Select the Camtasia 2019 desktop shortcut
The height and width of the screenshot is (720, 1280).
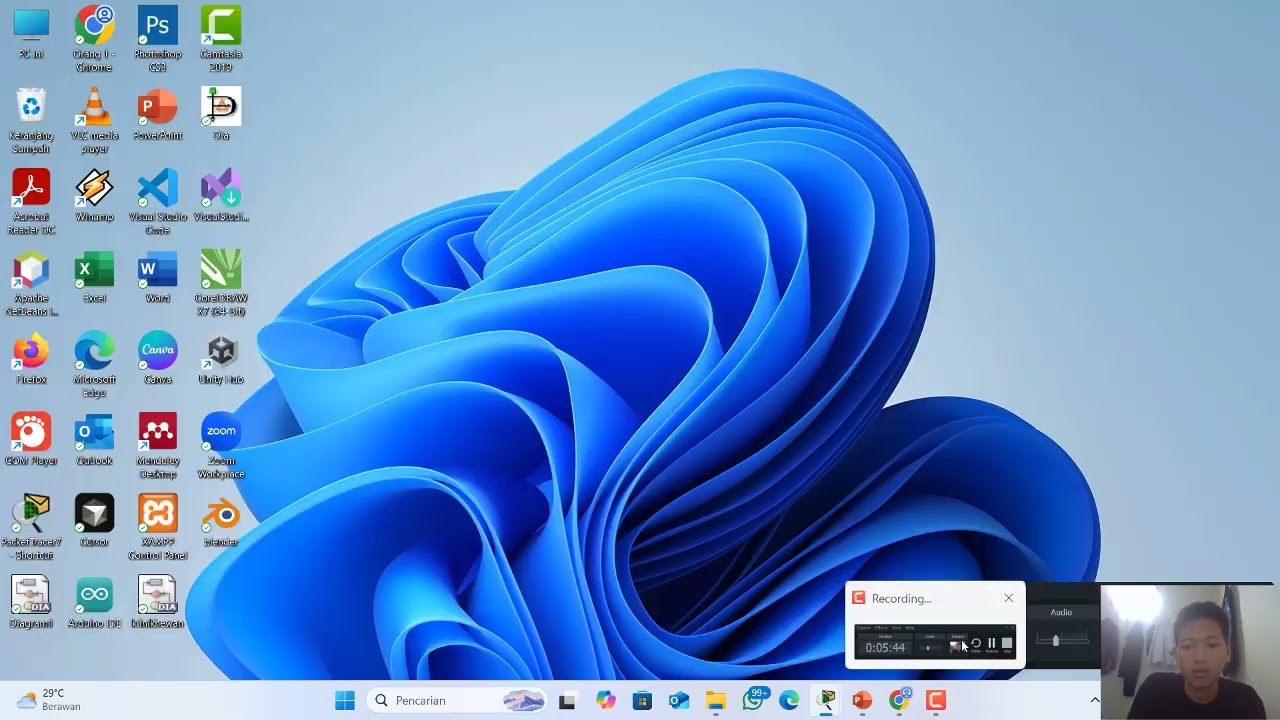[x=221, y=39]
